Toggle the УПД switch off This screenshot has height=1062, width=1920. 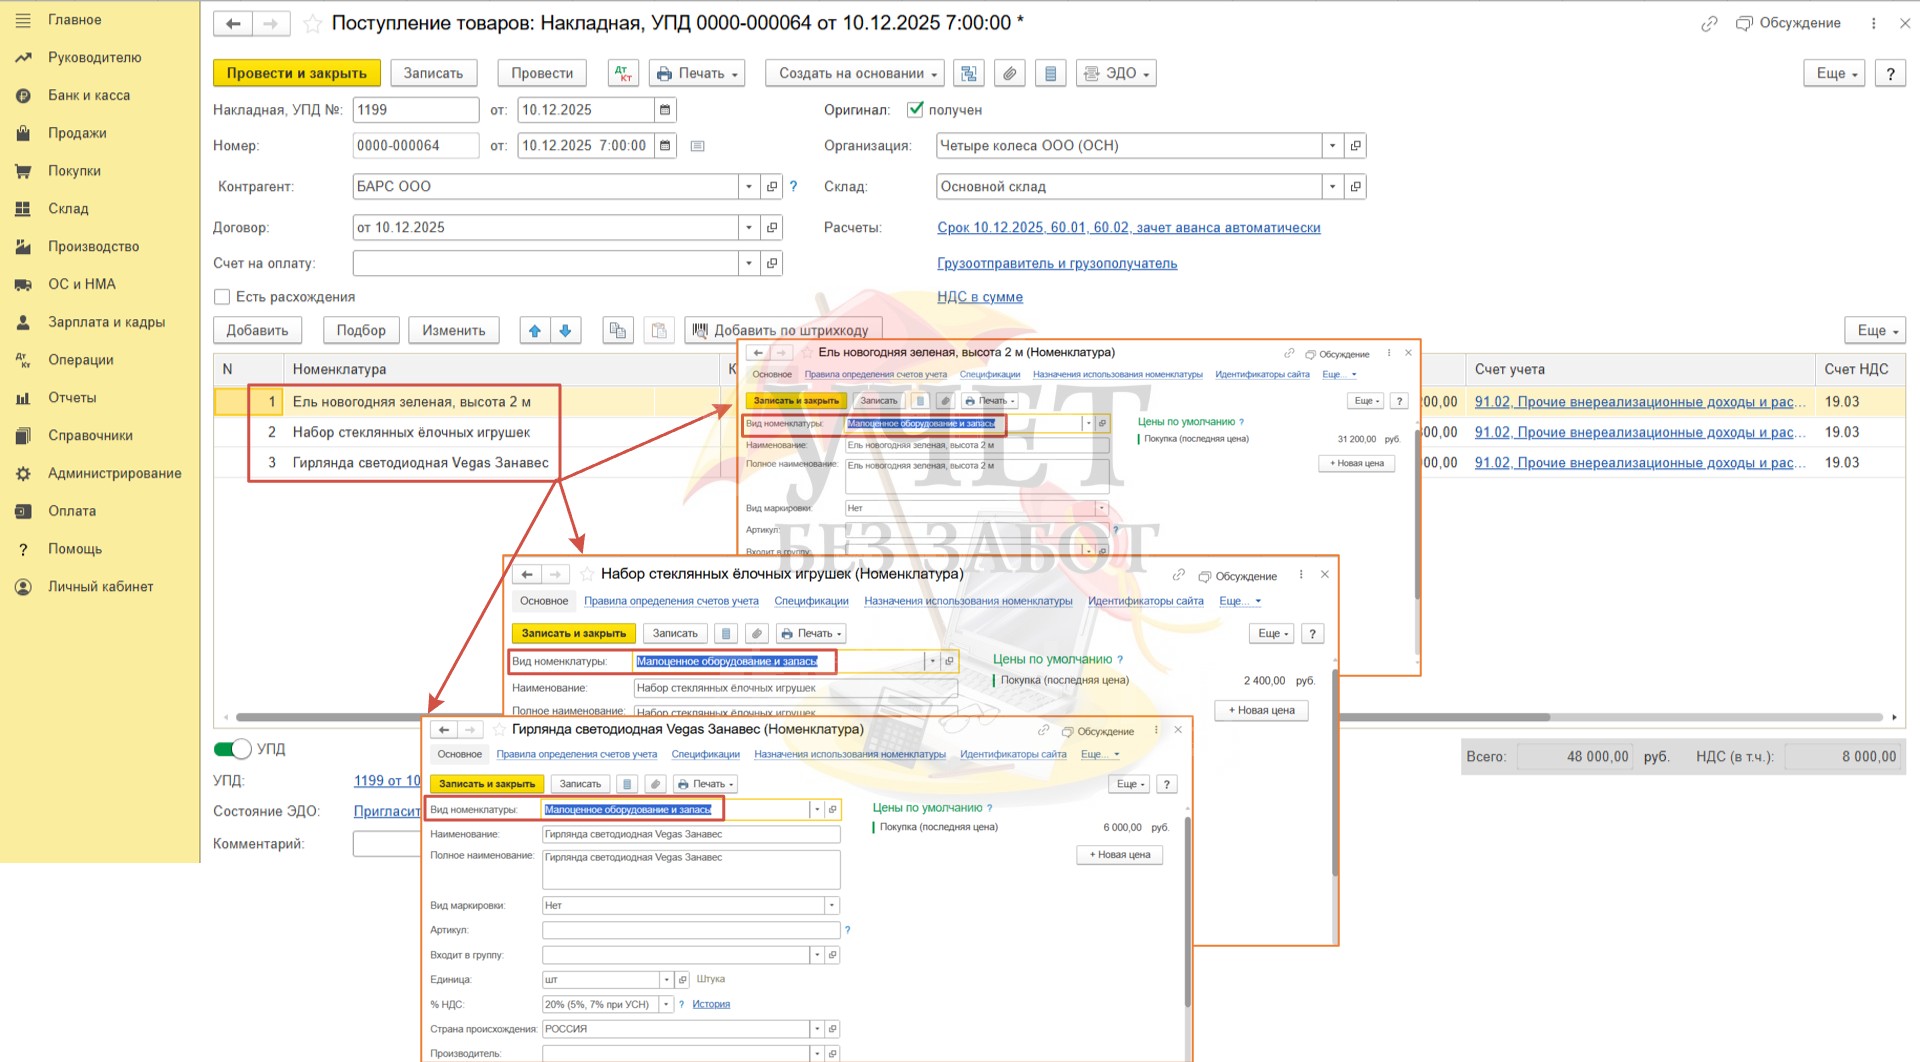click(233, 749)
